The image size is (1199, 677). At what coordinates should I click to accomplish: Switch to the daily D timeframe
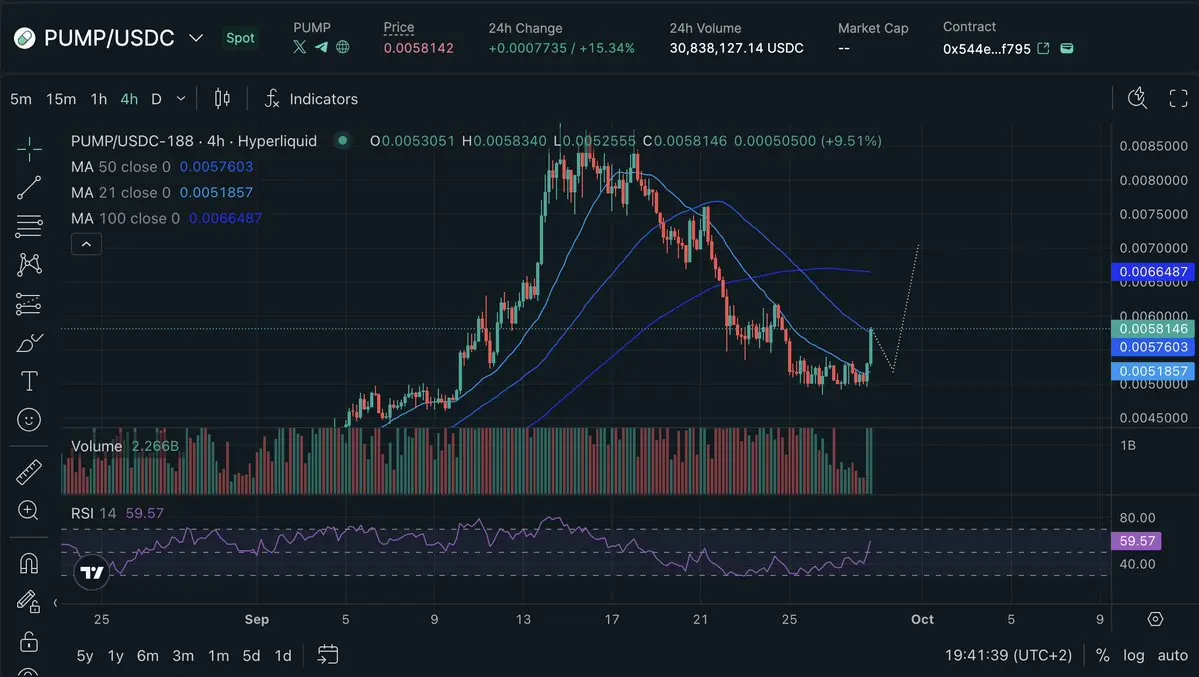coord(156,99)
